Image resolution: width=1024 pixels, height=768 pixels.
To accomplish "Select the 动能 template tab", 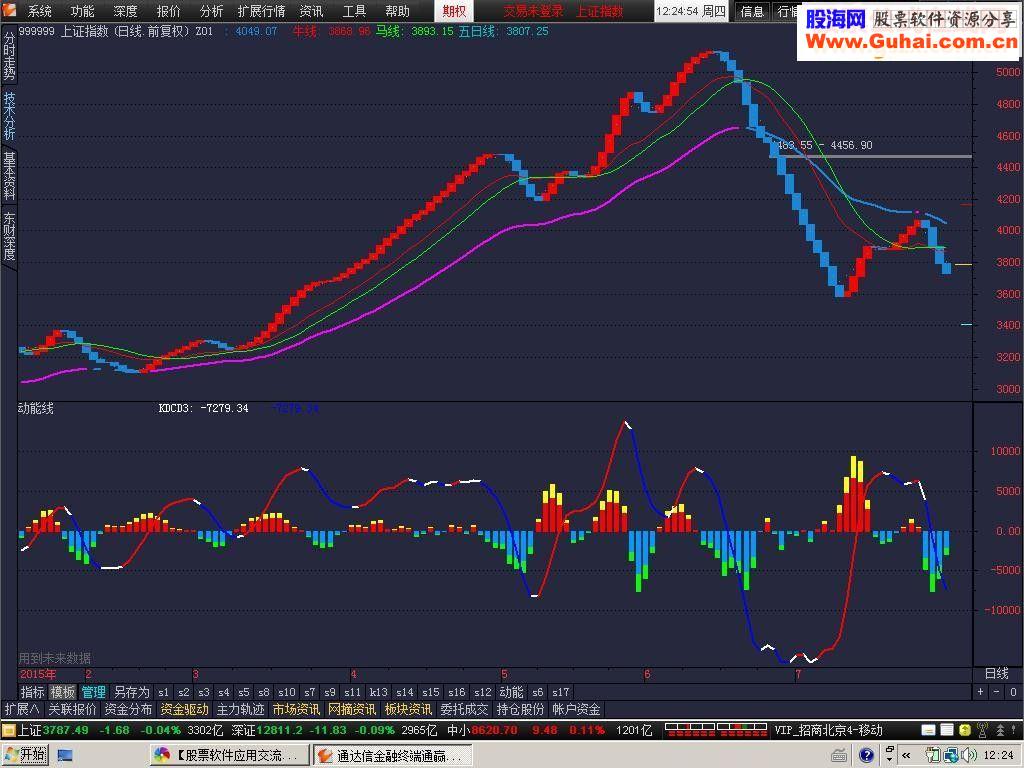I will click(x=511, y=692).
